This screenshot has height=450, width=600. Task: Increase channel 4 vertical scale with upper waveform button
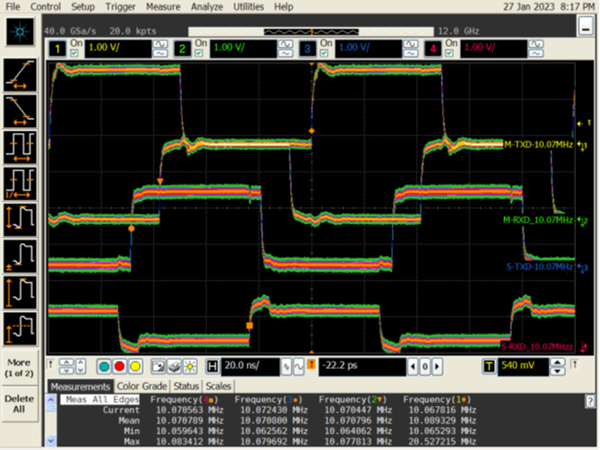(x=536, y=44)
